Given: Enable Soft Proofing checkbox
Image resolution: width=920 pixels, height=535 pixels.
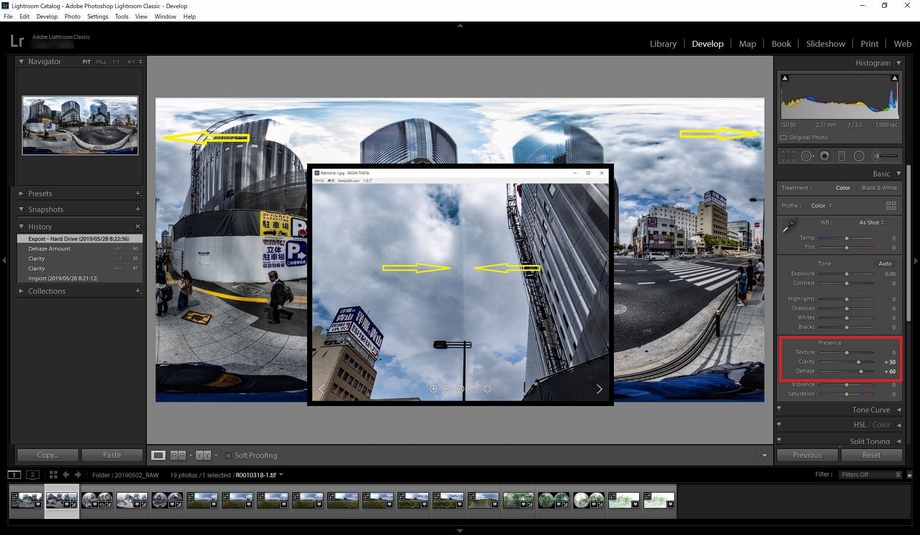Looking at the screenshot, I should click(229, 455).
